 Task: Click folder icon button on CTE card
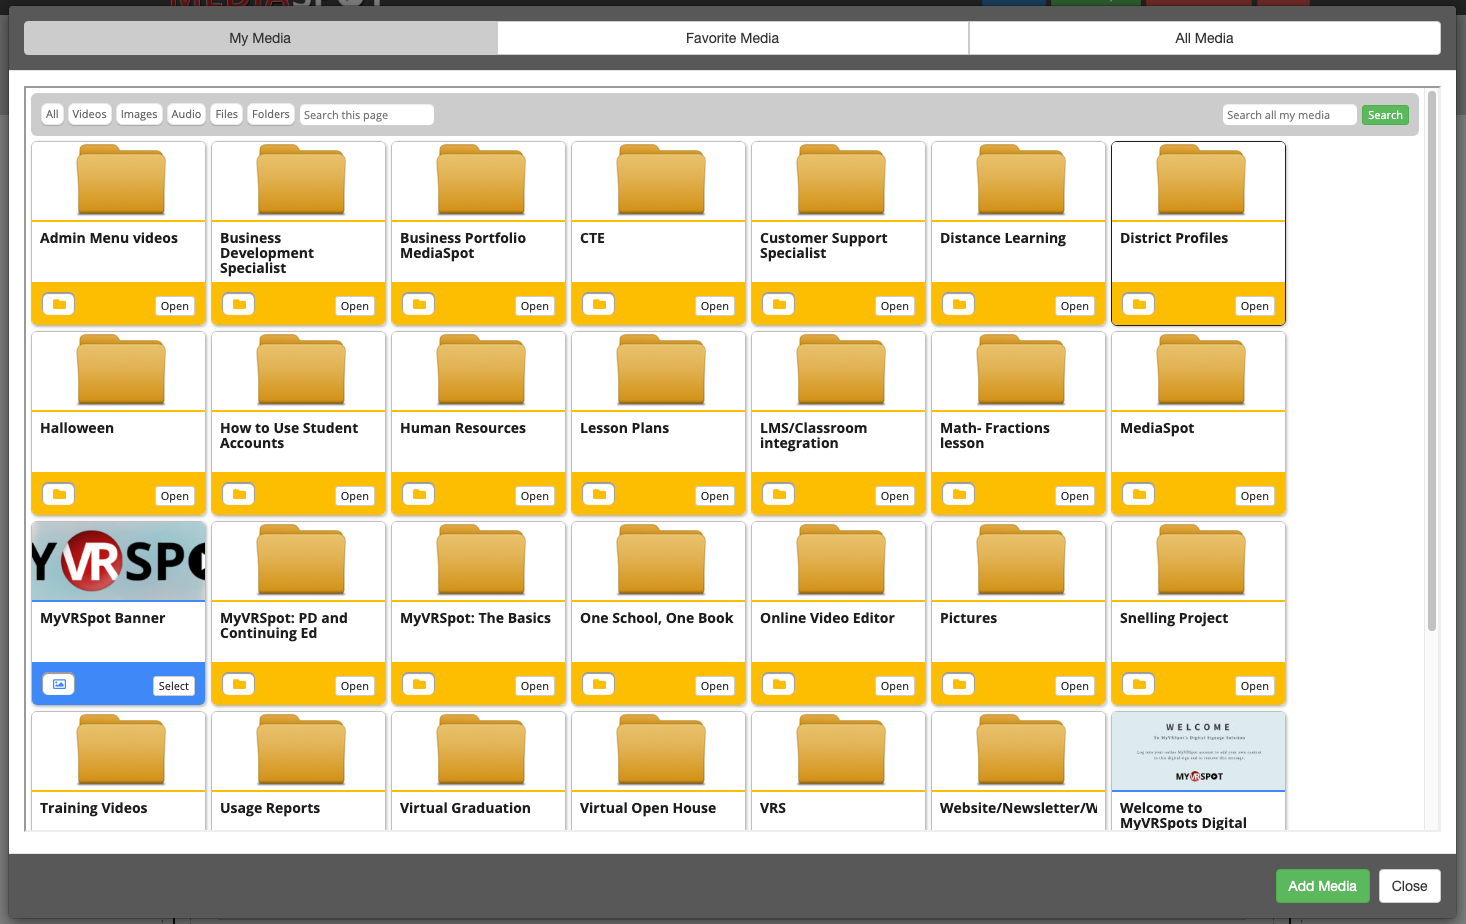pyautogui.click(x=599, y=304)
